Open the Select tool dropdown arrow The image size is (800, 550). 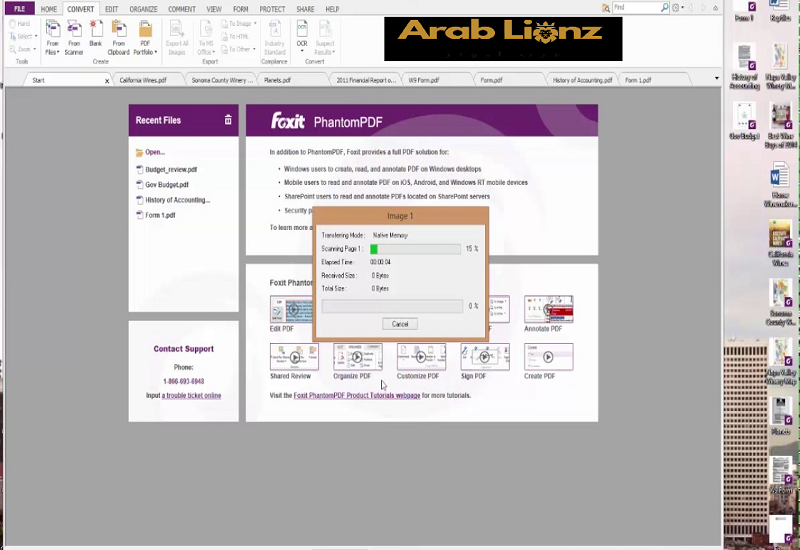click(36, 36)
